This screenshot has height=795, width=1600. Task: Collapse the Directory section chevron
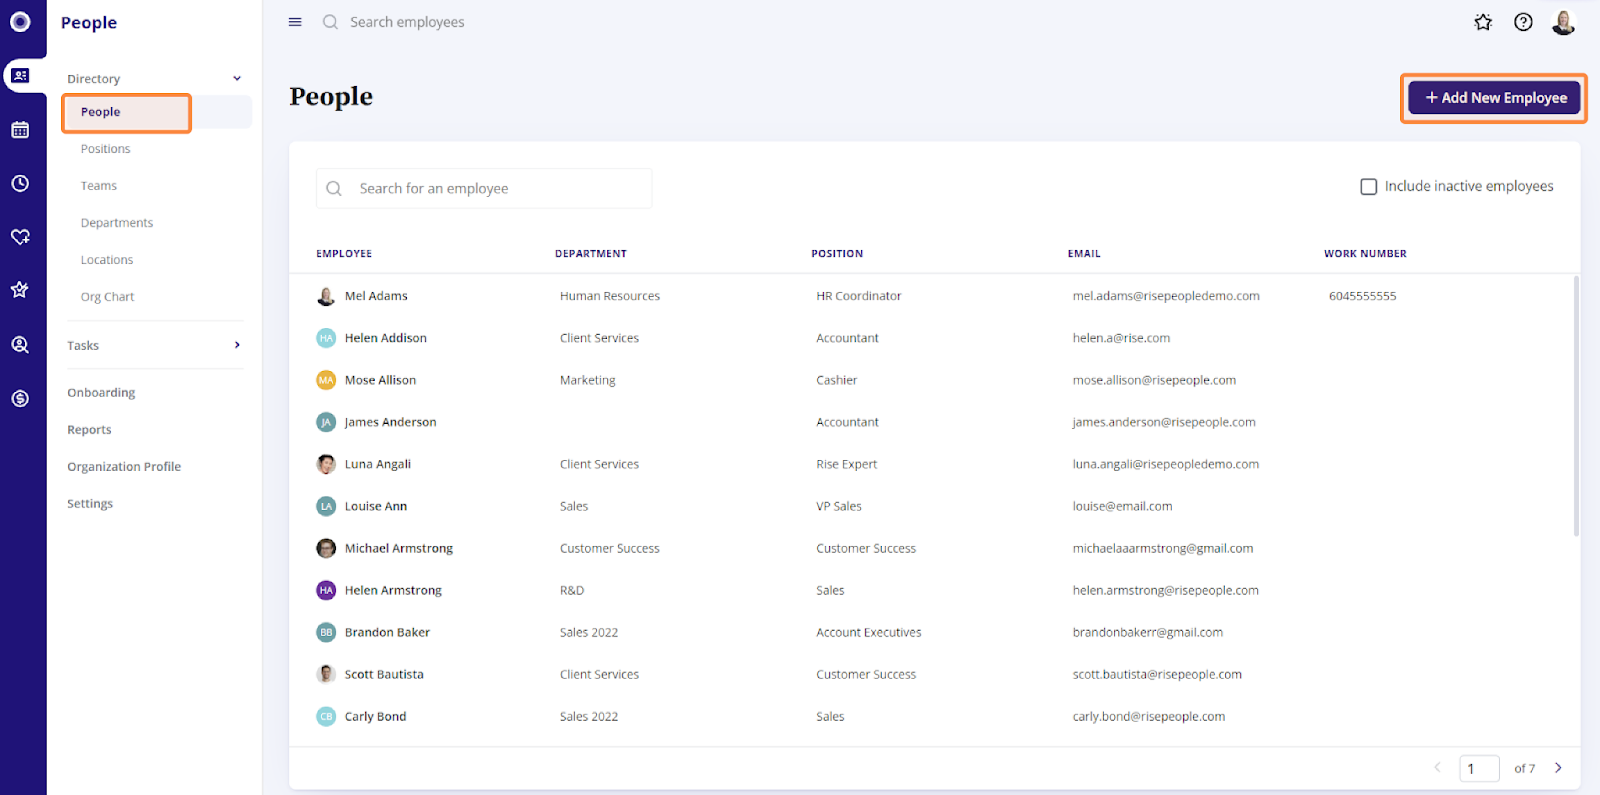(237, 79)
